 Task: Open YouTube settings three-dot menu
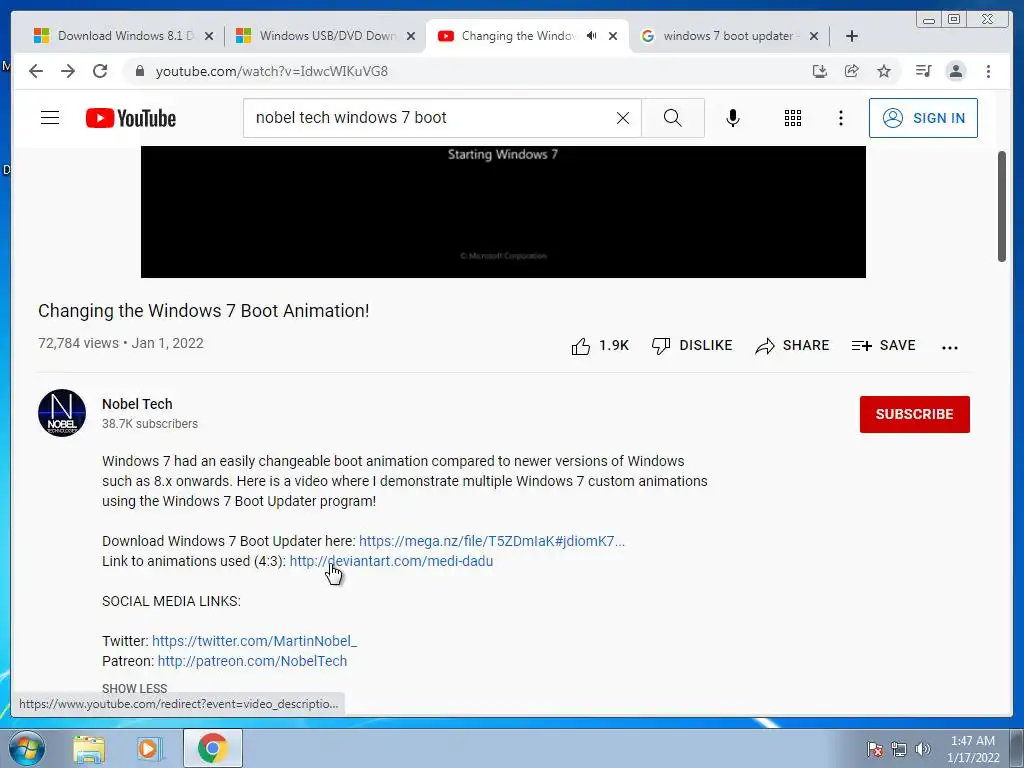pos(840,118)
